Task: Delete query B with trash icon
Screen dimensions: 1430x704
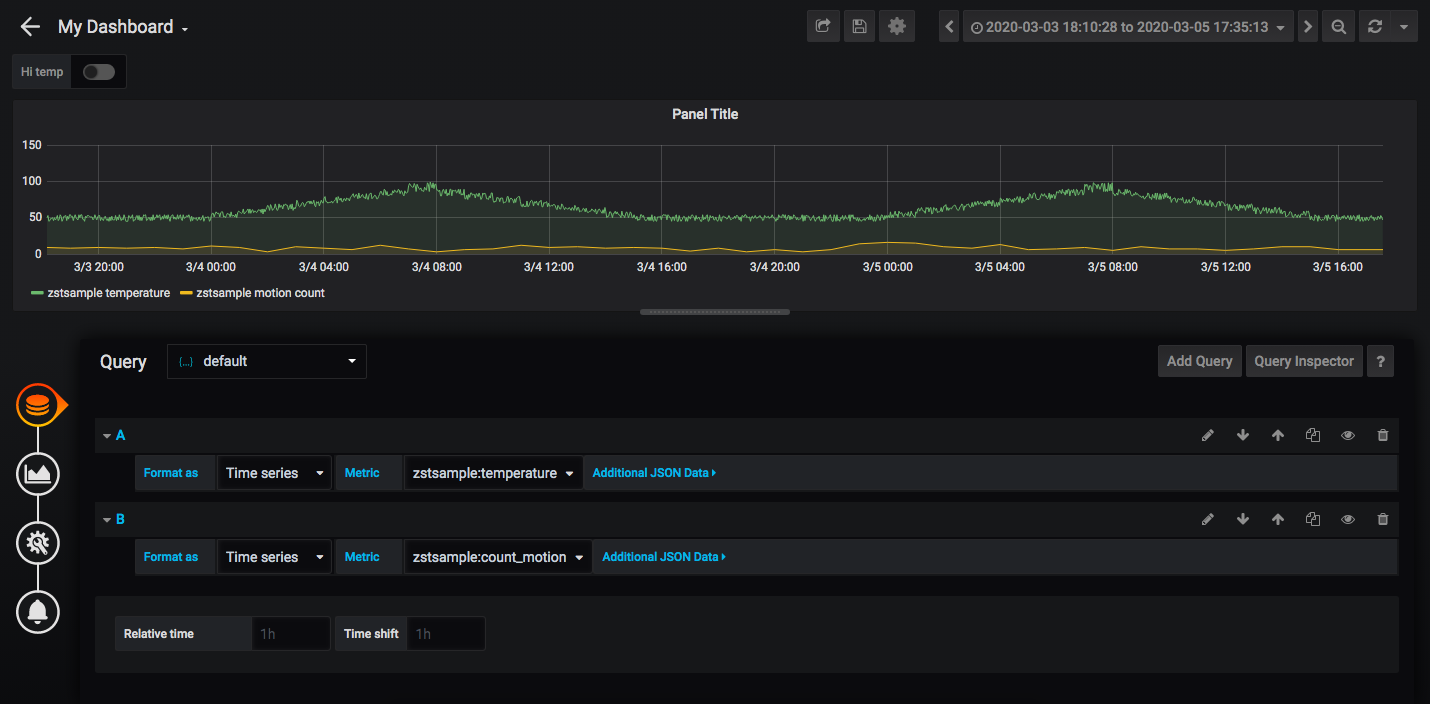Action: point(1383,519)
